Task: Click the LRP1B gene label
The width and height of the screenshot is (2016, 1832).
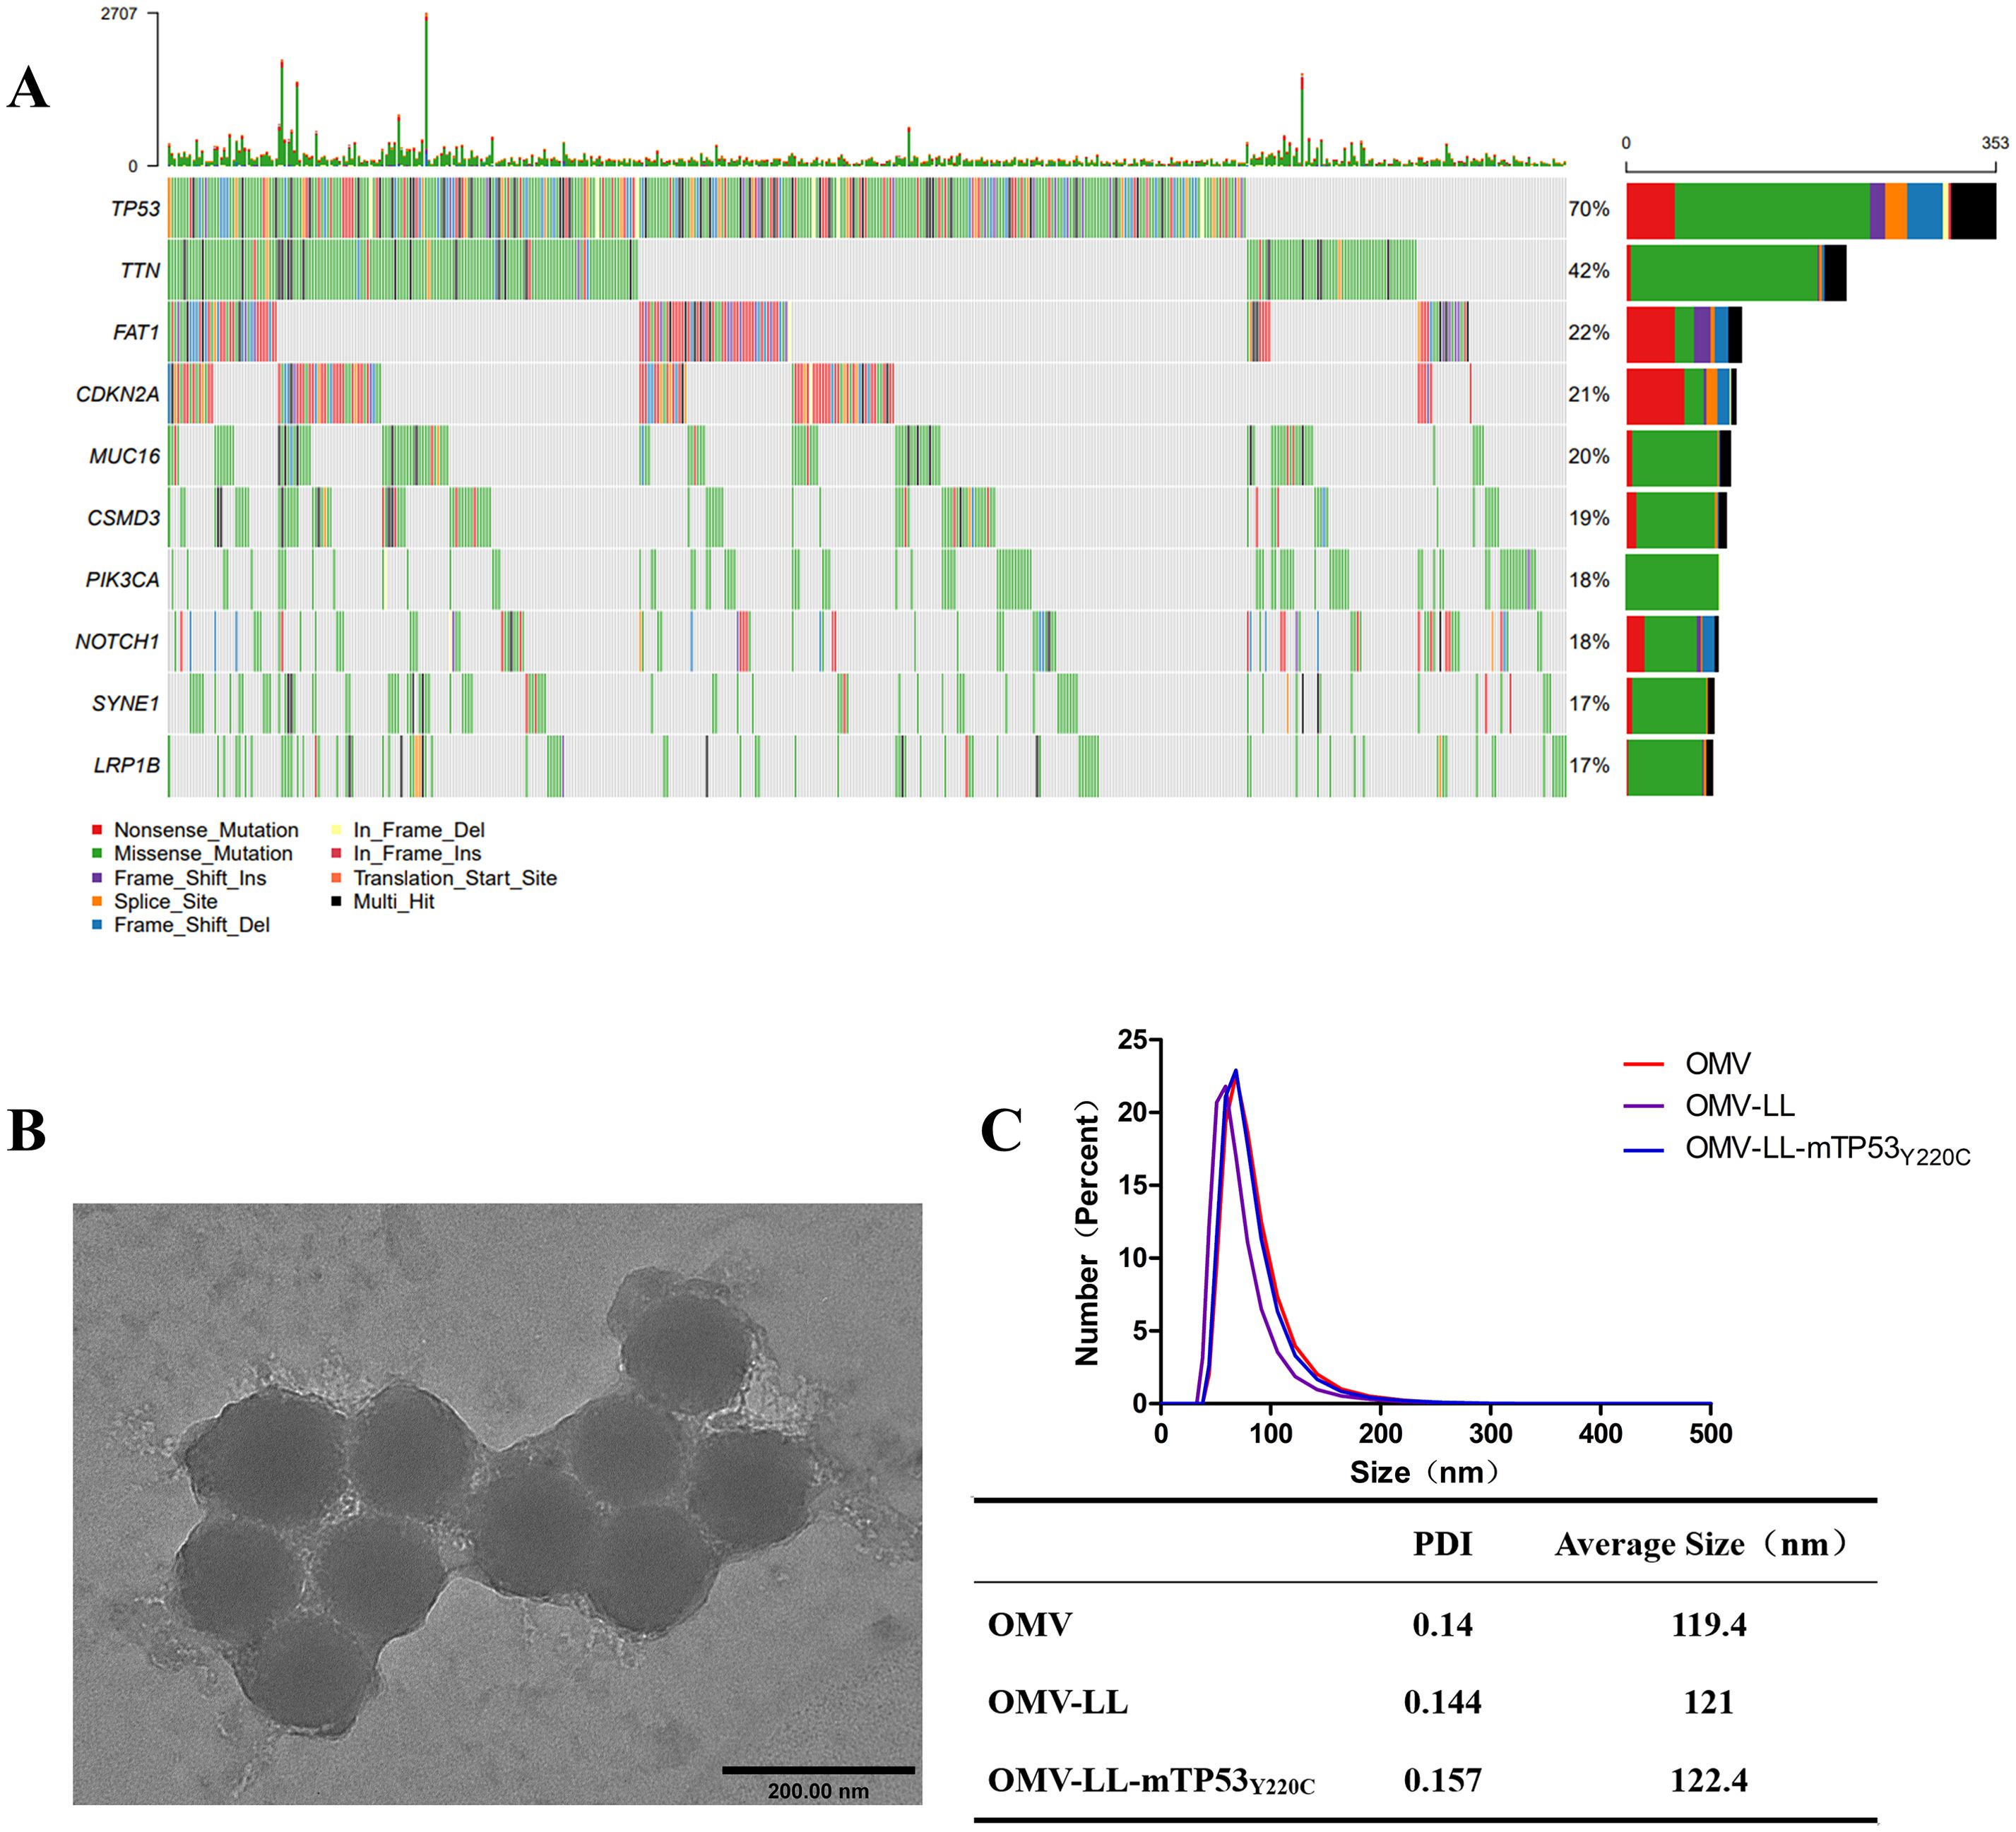Action: [x=127, y=766]
